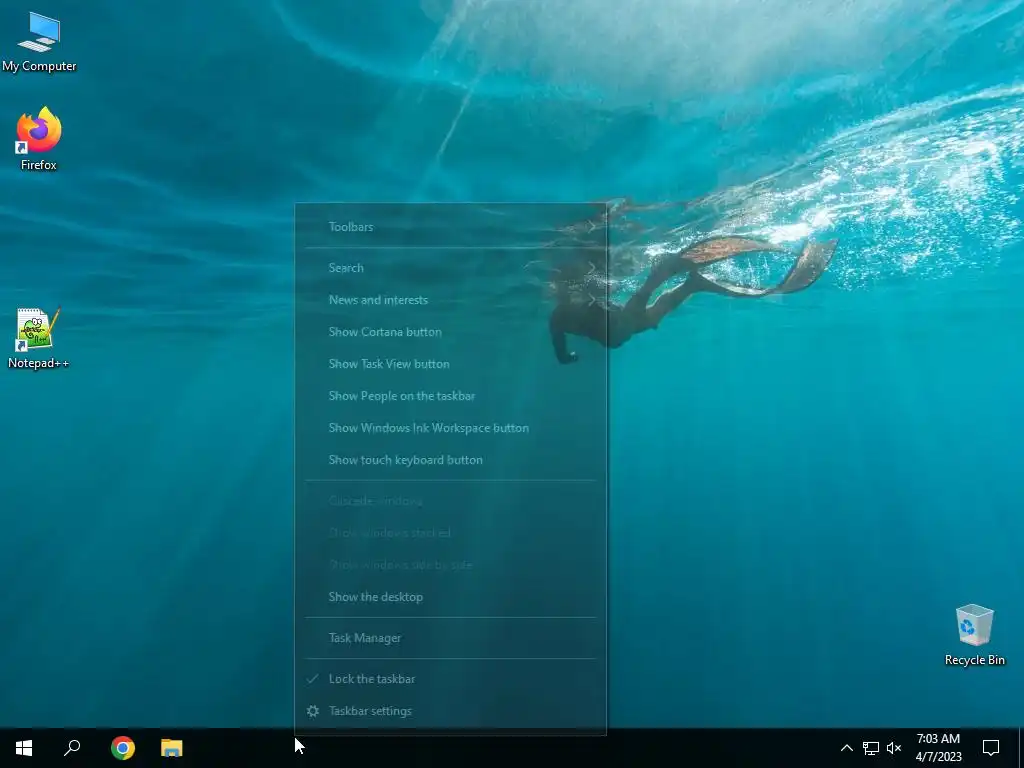Open the Action Center notifications icon
This screenshot has width=1024, height=768.
pyautogui.click(x=991, y=748)
